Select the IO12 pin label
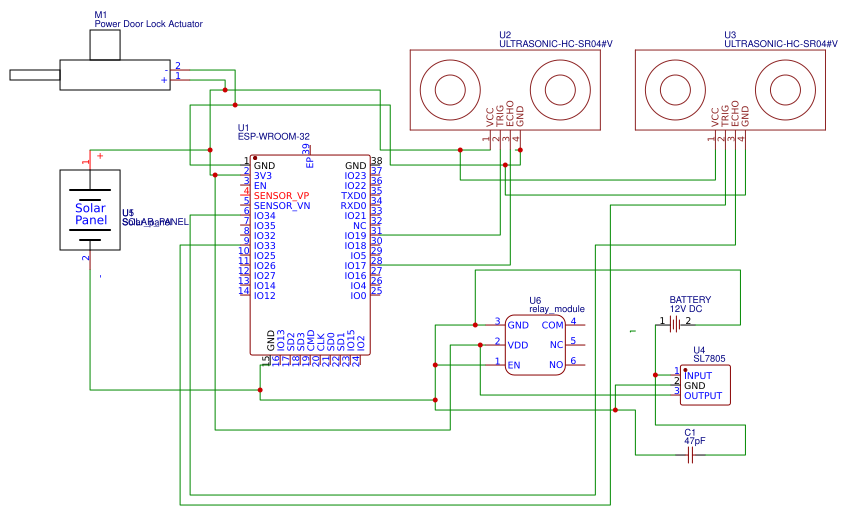 264,296
